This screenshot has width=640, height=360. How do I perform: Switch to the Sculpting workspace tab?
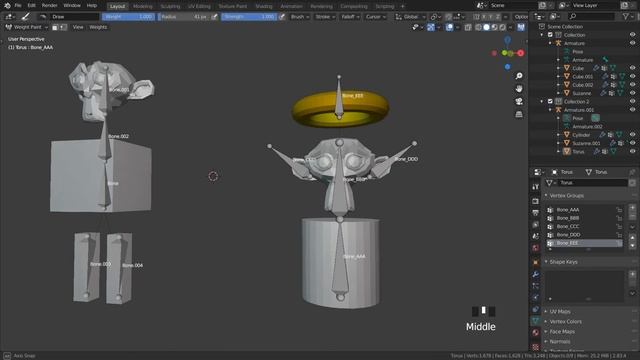(x=170, y=6)
